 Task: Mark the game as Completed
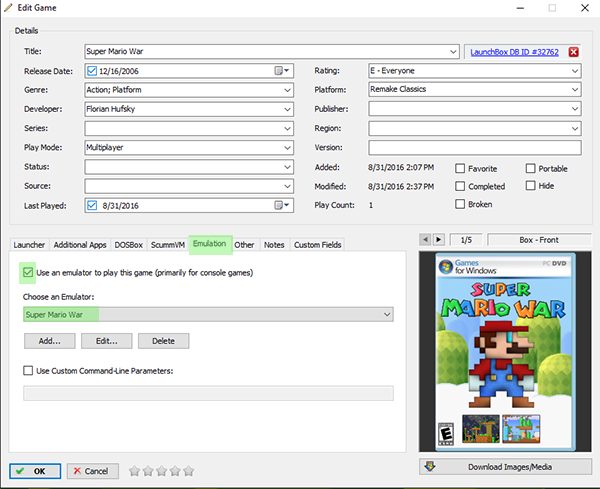pos(460,186)
